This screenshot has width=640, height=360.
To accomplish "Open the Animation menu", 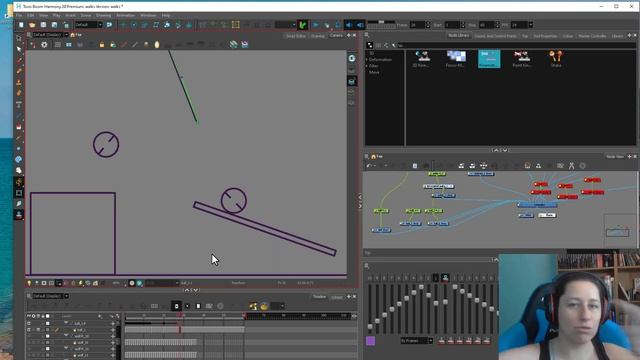I will pos(125,15).
